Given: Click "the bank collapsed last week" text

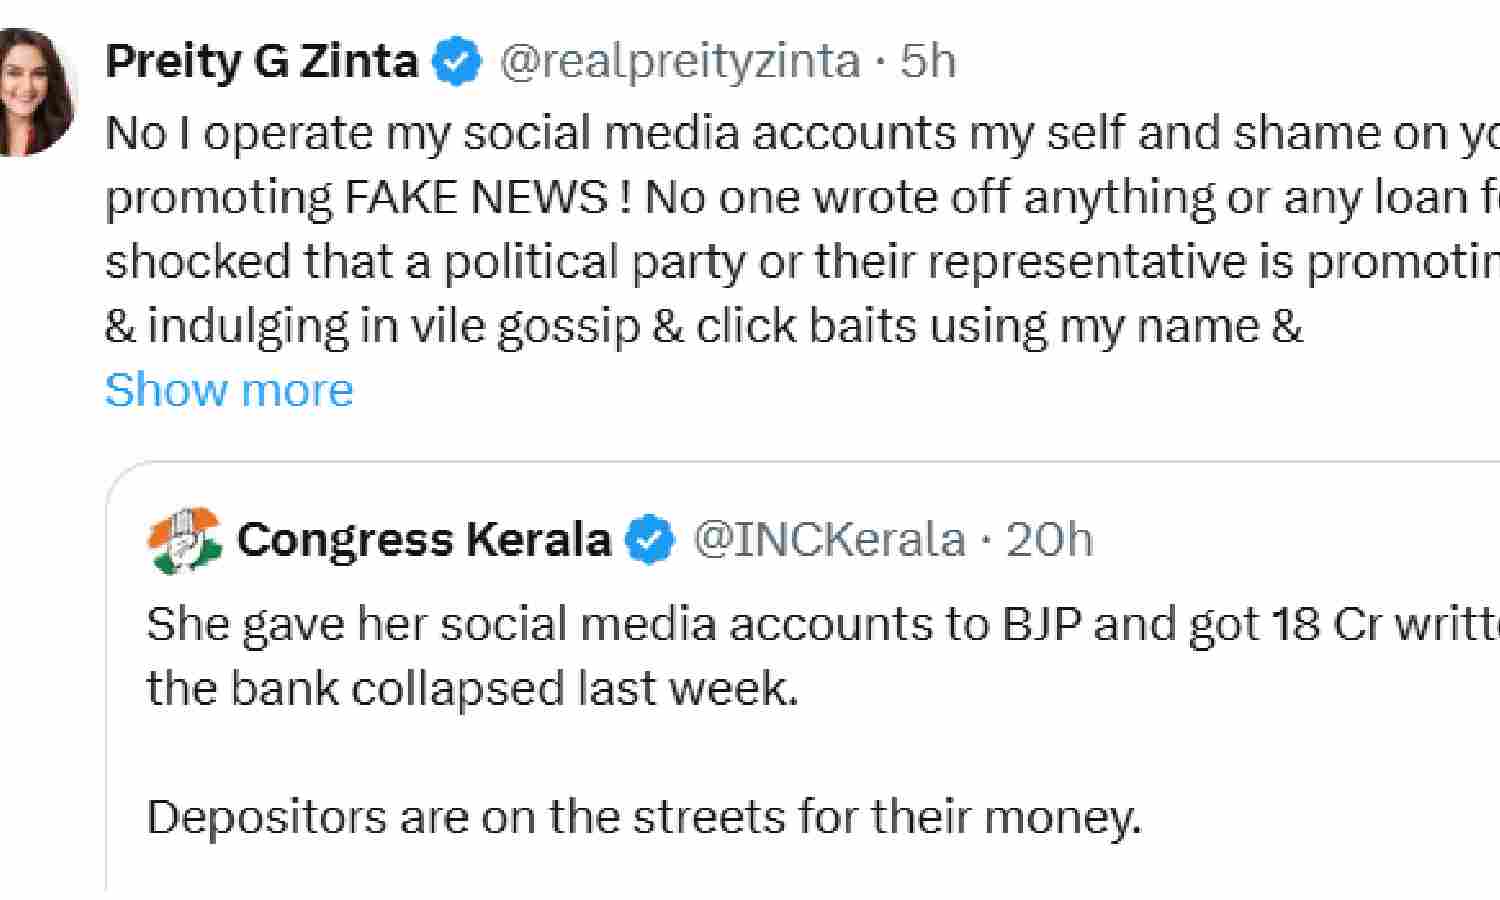Looking at the screenshot, I should [x=472, y=688].
